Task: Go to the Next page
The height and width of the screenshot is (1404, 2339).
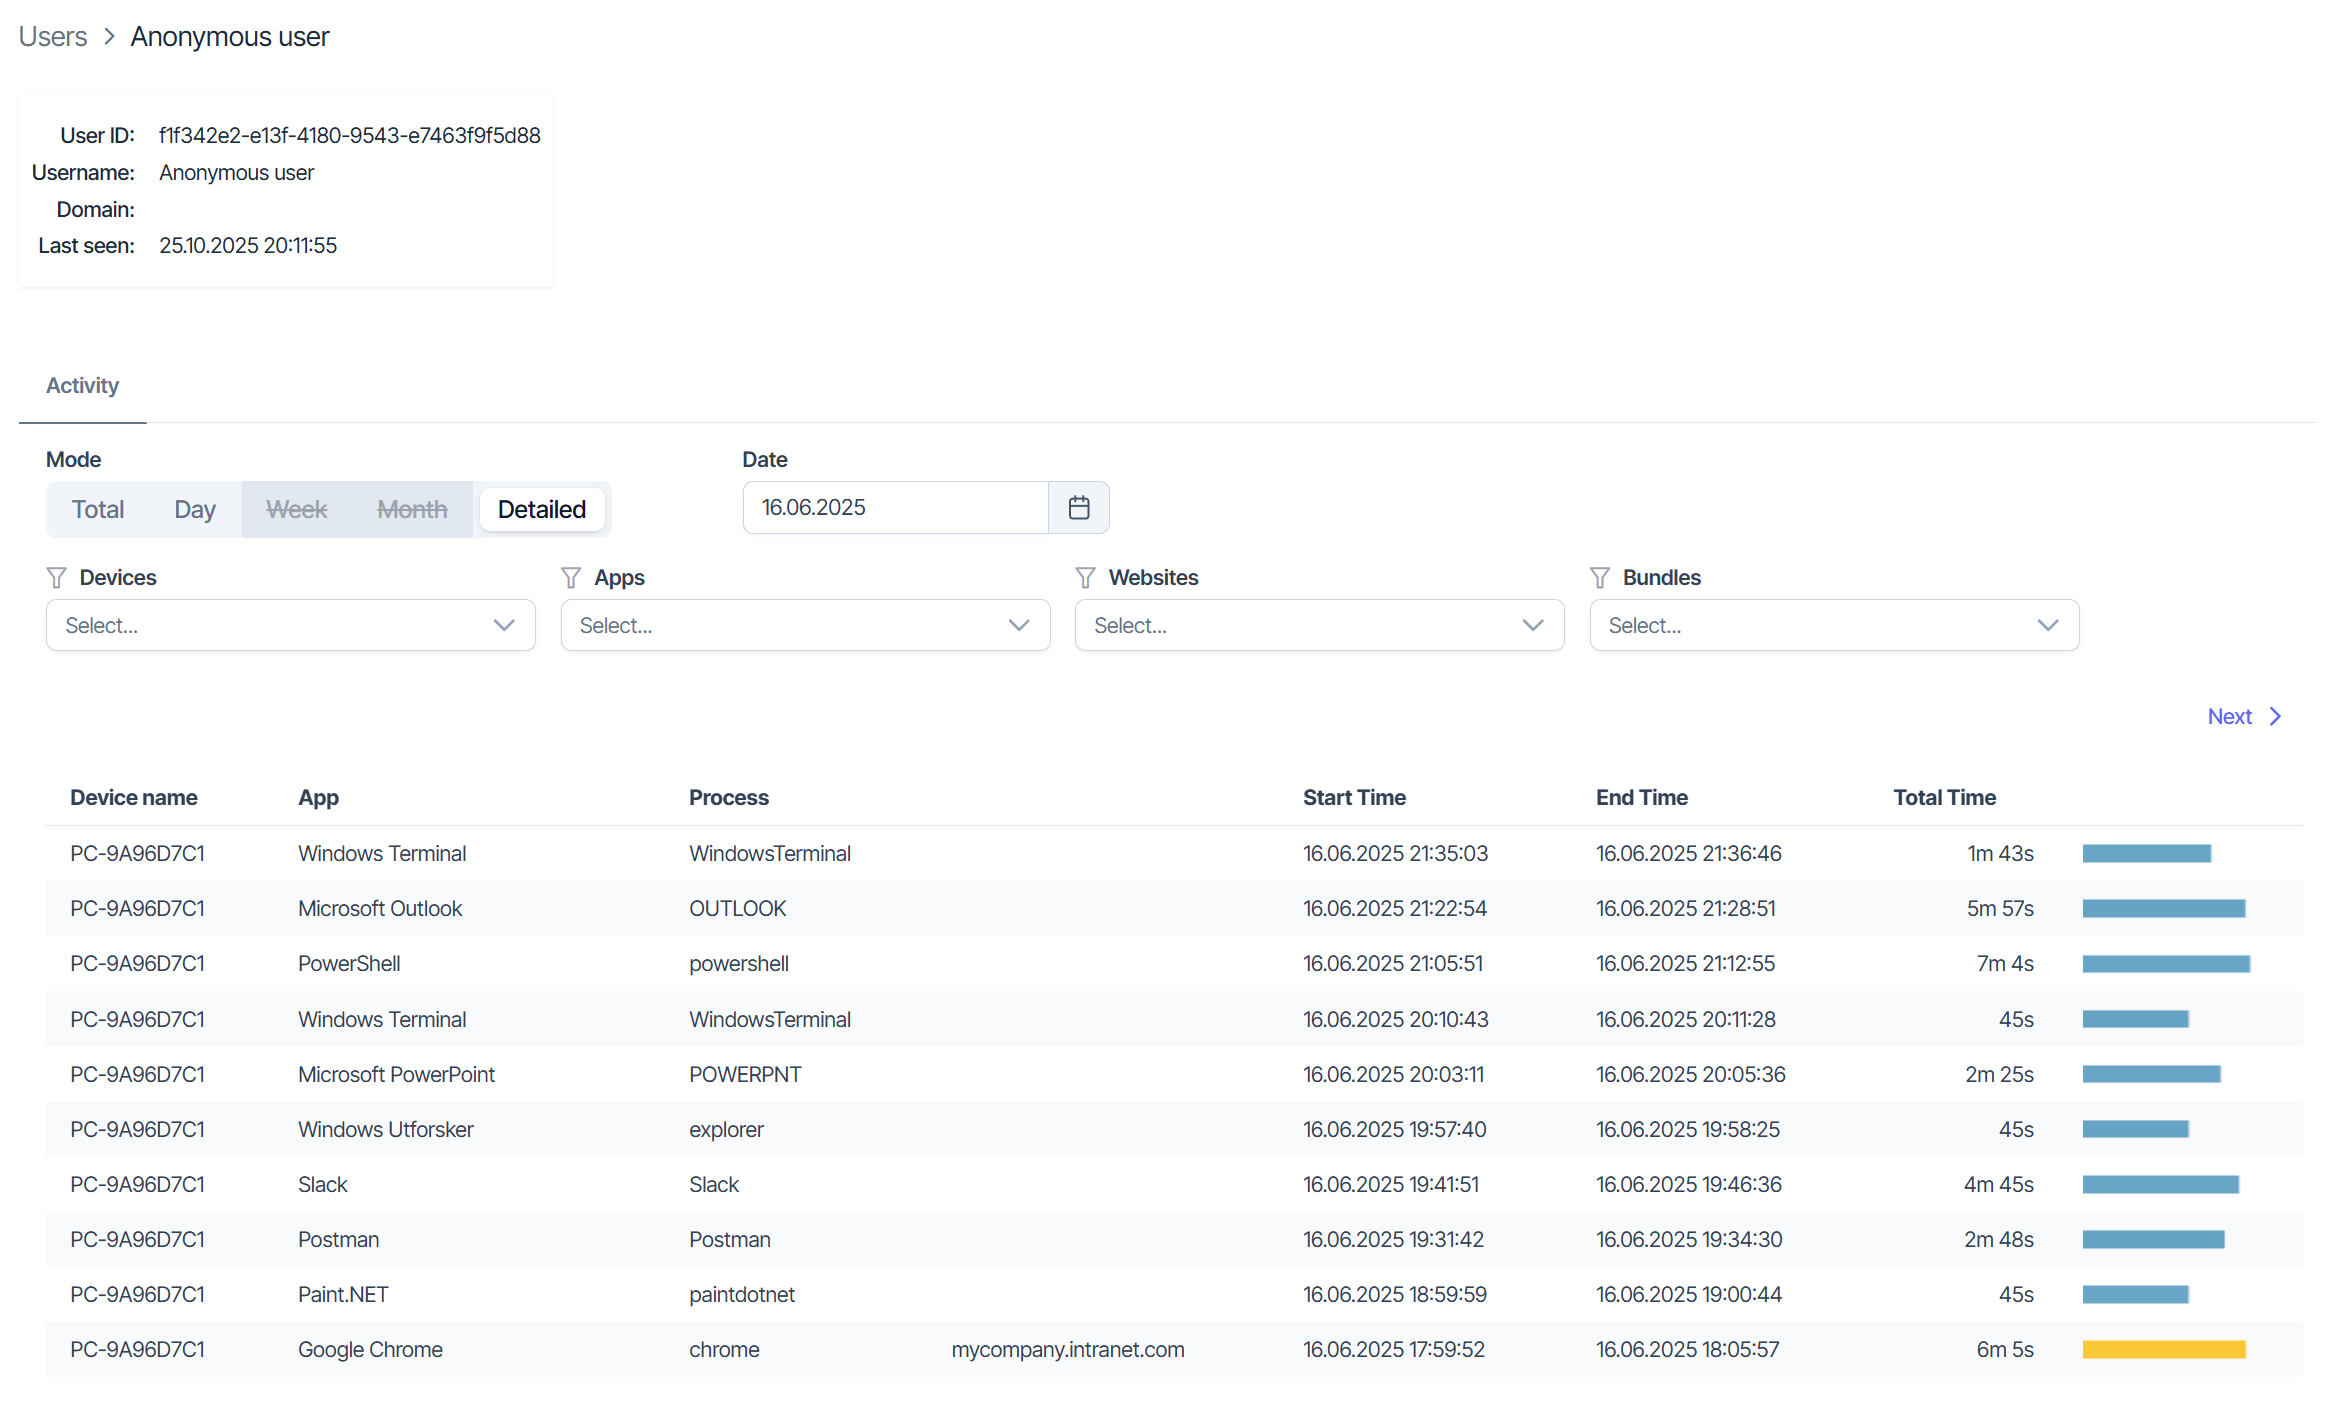Action: pyautogui.click(x=2244, y=716)
